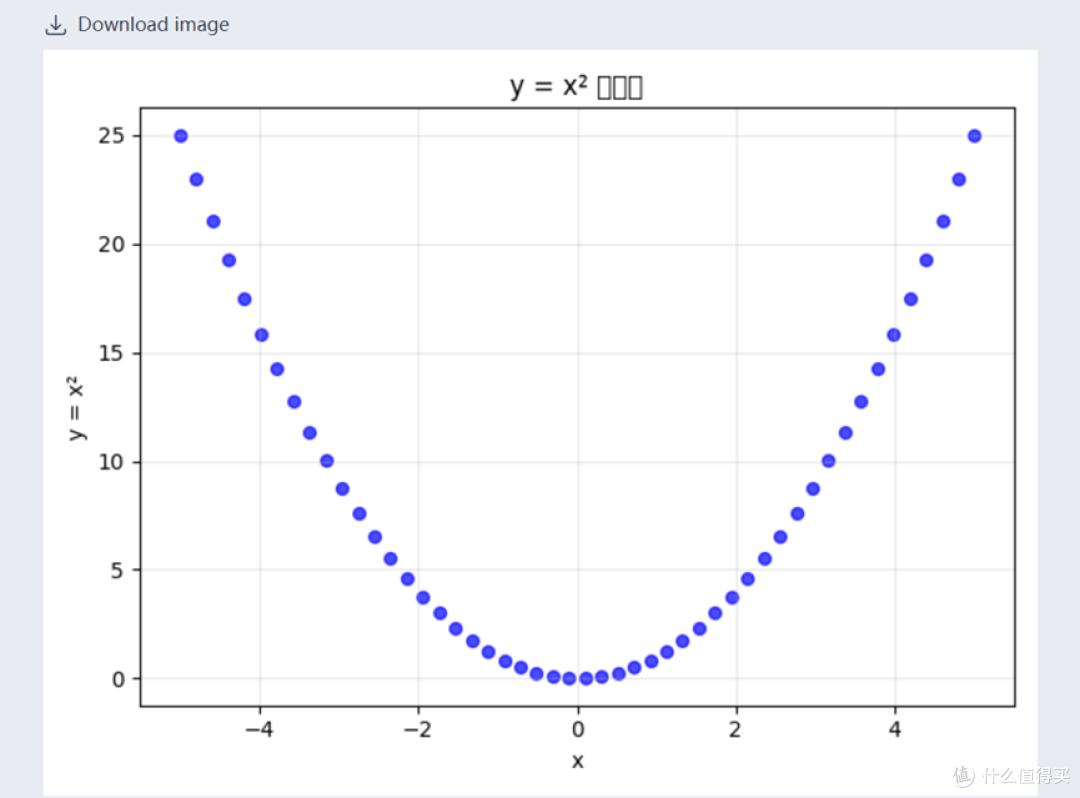Click the y-axis tick label 10
The image size is (1080, 798).
[111, 462]
